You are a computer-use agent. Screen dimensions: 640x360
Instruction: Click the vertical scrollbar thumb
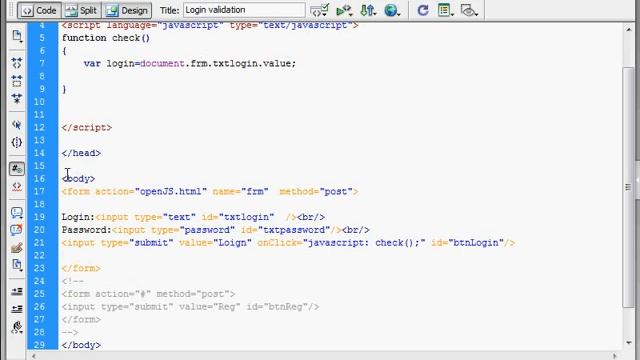(629, 187)
